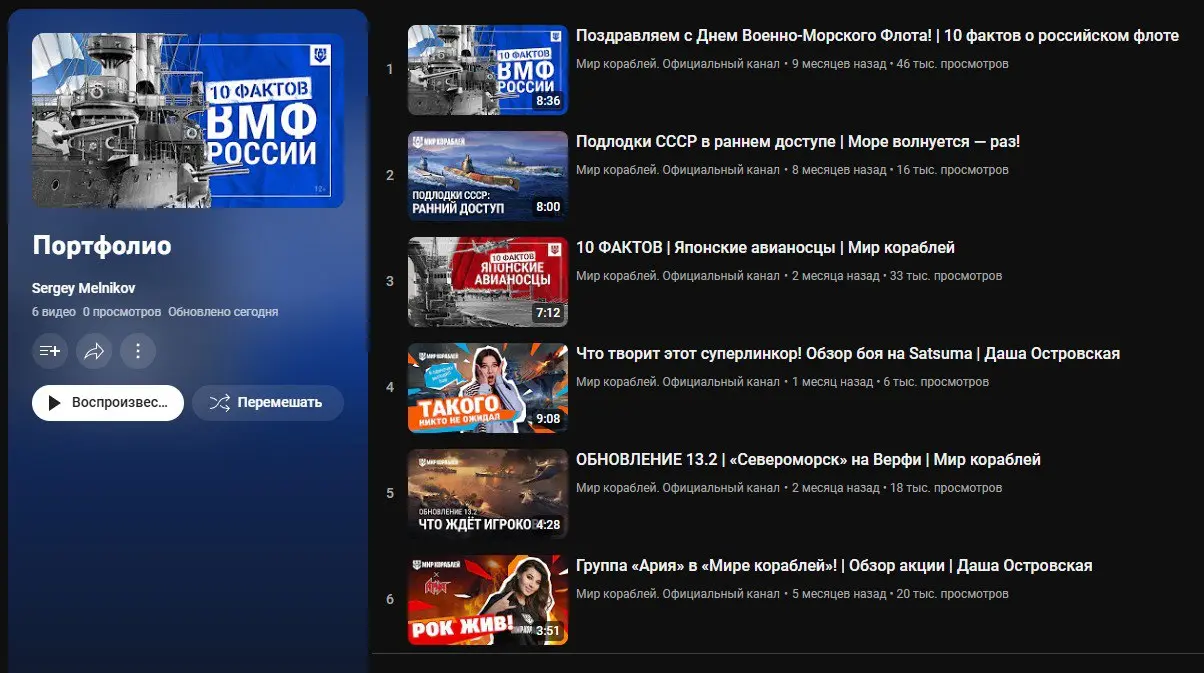This screenshot has height=673, width=1204.
Task: Click the 20 тыс. просмотров text
Action: [x=953, y=594]
